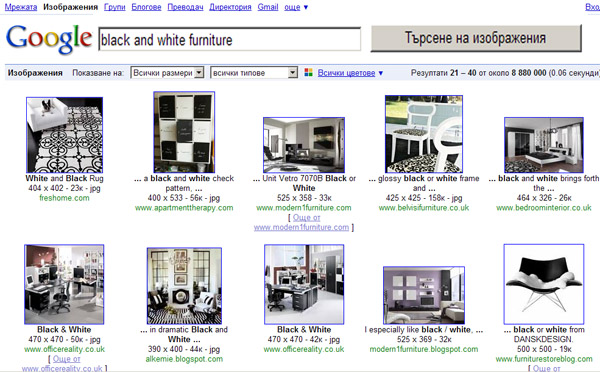Image resolution: width=600 pixels, height=372 pixels.
Task: Expand the Всички размери size dropdown
Action: tap(167, 73)
